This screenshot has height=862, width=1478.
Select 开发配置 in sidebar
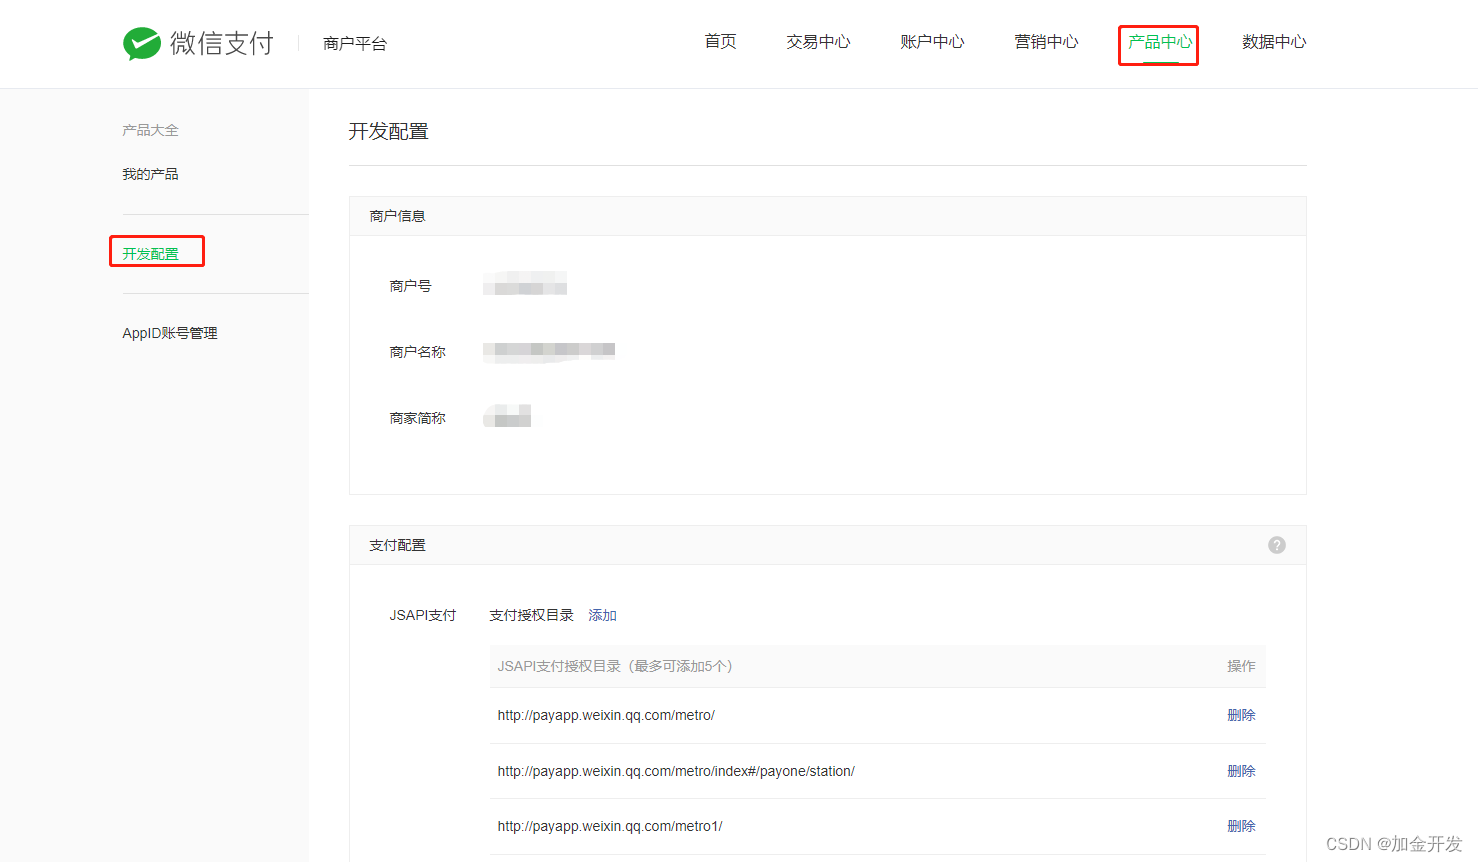pos(150,253)
